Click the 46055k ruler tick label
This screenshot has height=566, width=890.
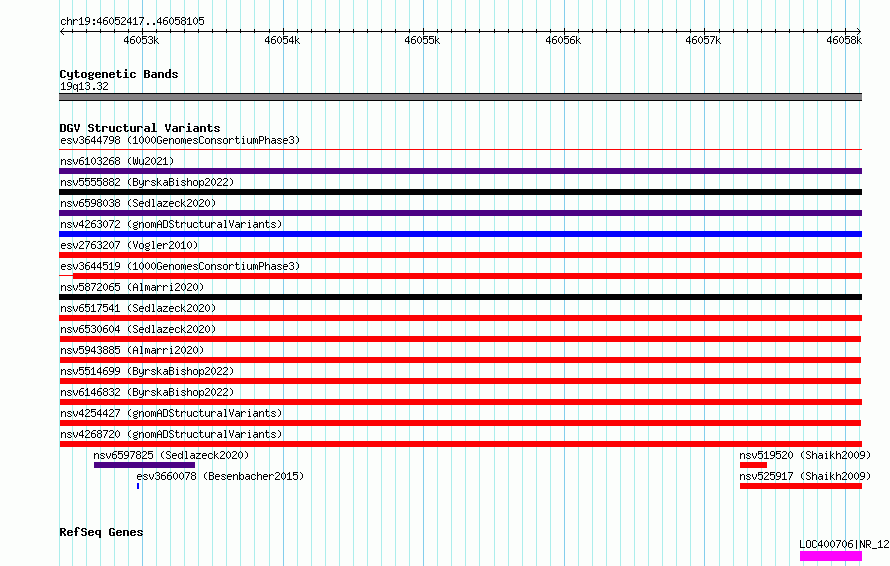tap(422, 40)
